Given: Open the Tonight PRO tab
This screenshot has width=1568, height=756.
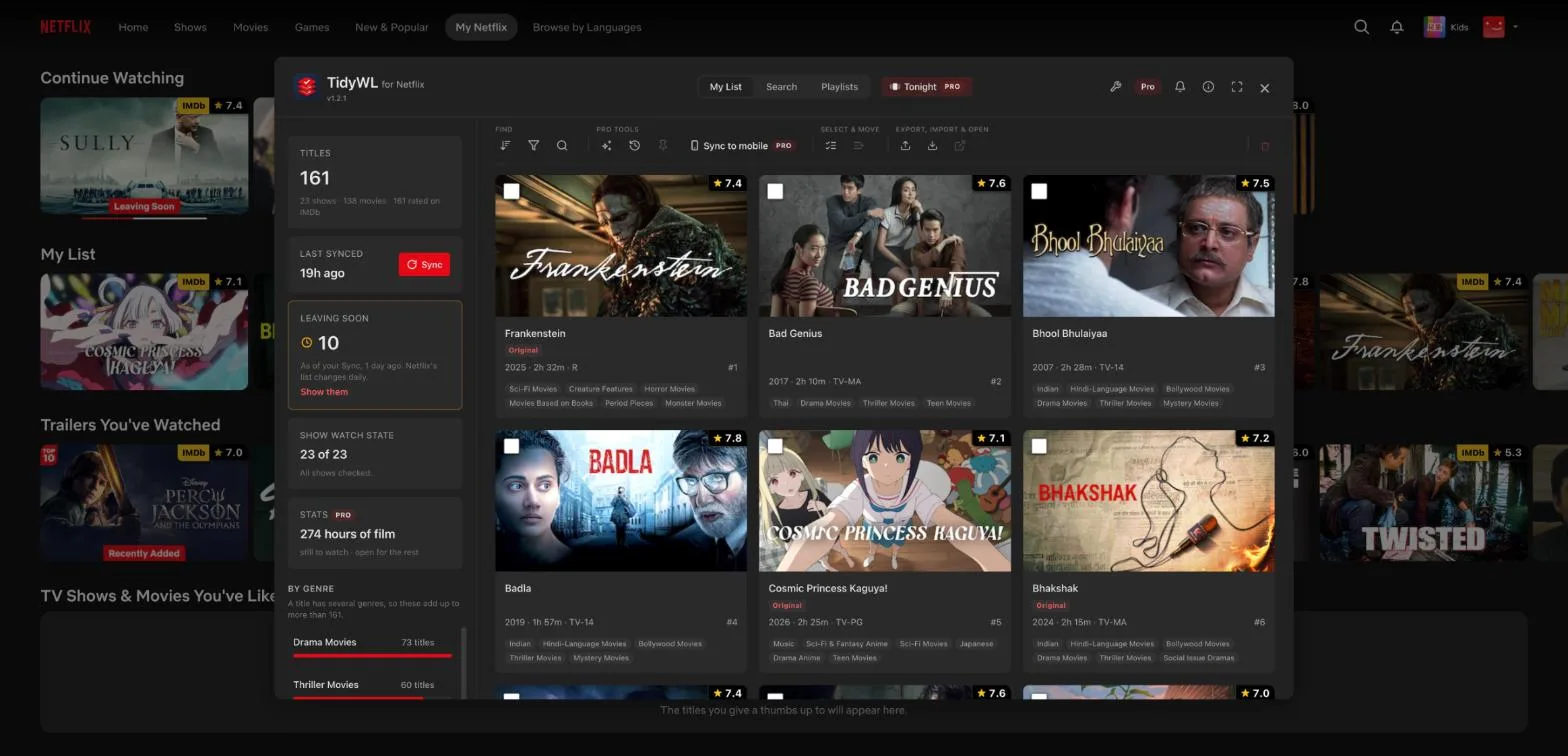Looking at the screenshot, I should tap(926, 87).
